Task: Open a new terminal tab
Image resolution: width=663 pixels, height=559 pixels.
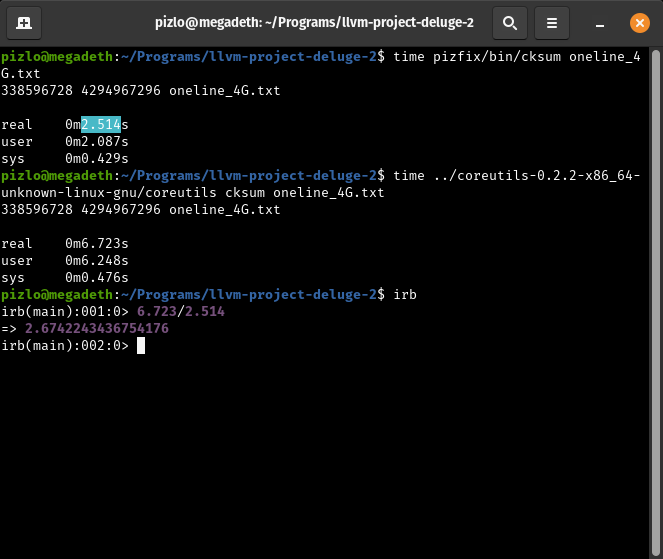Action: pyautogui.click(x=24, y=23)
